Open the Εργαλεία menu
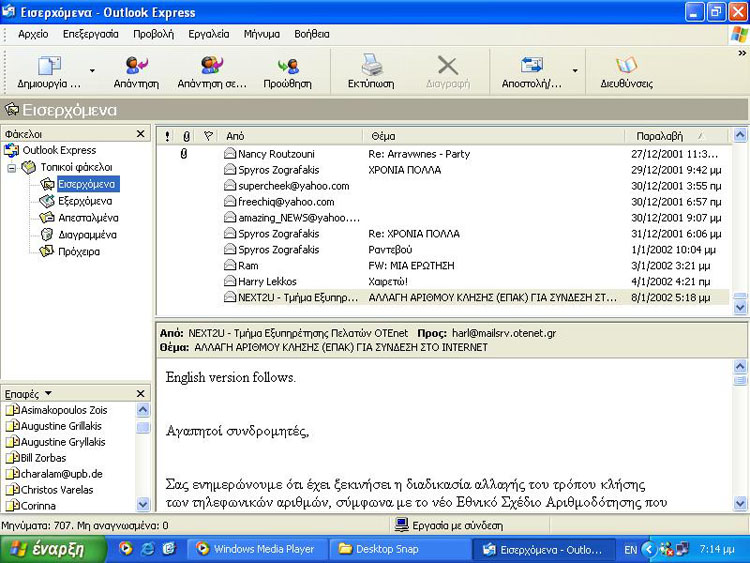The width and height of the screenshot is (750, 563). 209,34
